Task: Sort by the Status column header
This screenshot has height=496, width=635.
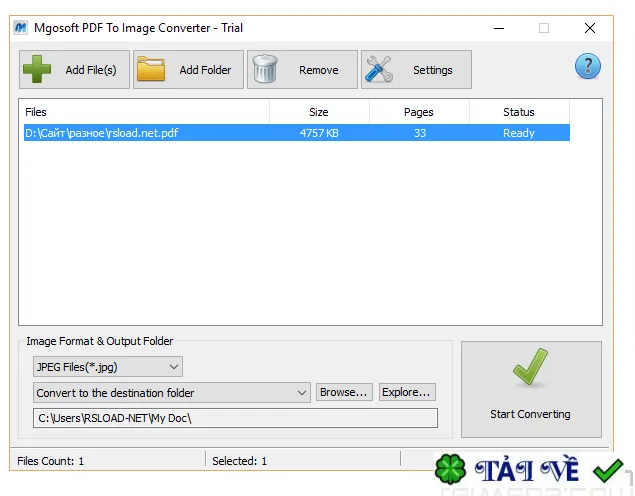Action: click(519, 112)
